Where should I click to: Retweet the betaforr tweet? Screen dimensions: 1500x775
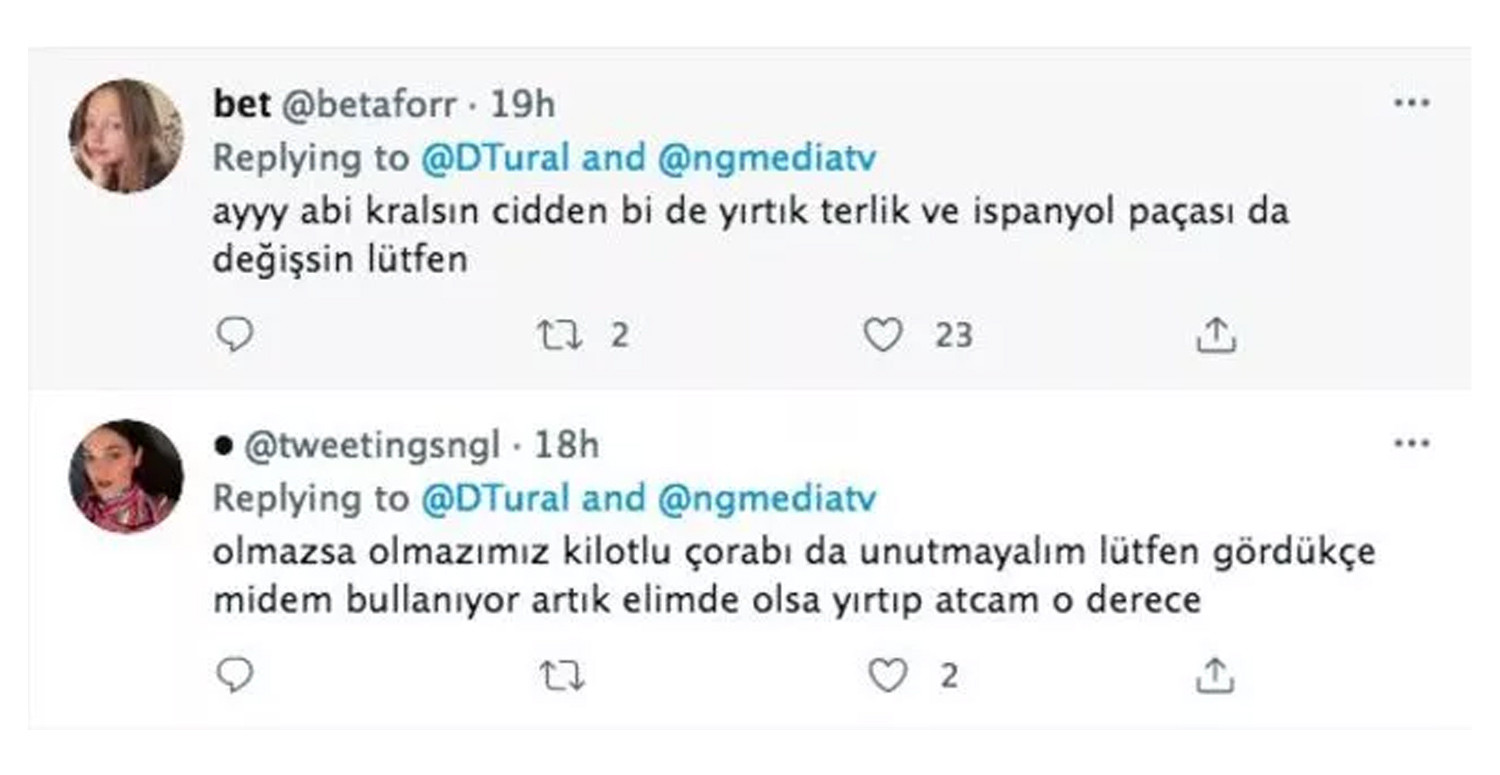click(560, 335)
